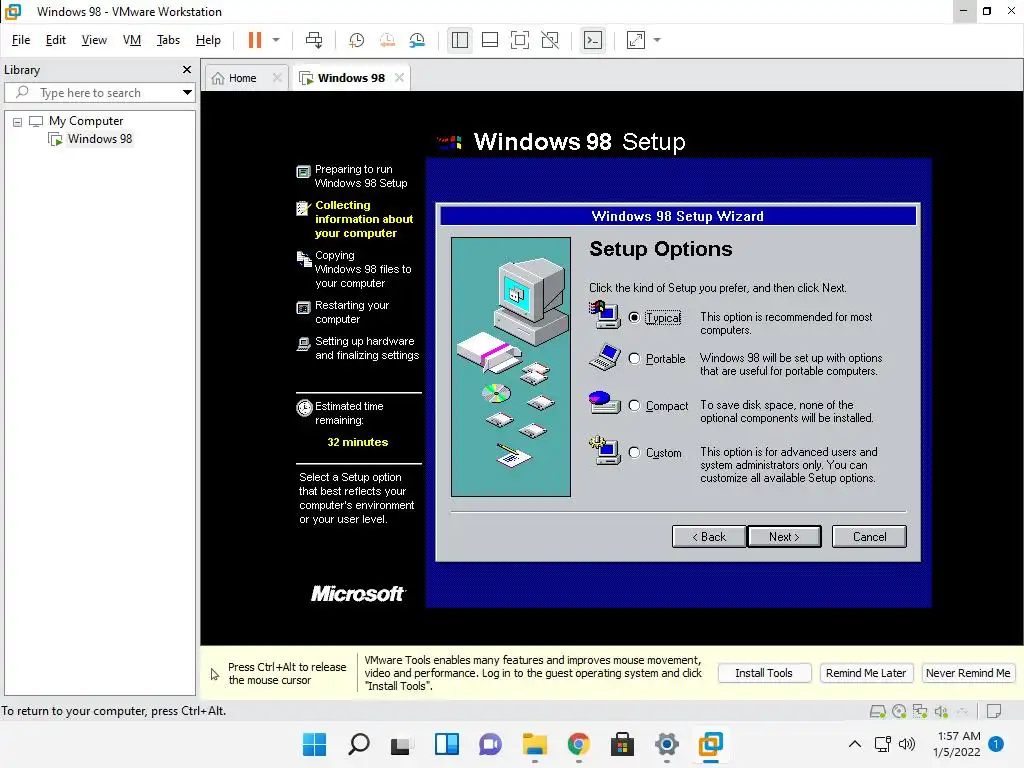This screenshot has height=768, width=1024.
Task: Open Google Chrome from the taskbar
Action: coord(579,744)
